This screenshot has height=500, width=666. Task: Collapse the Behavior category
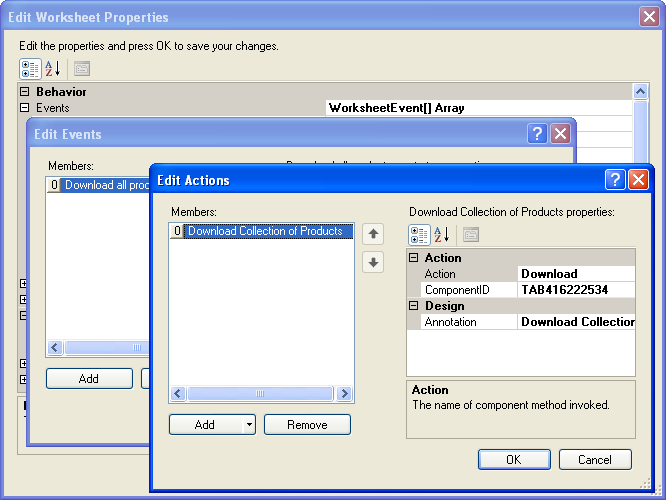pyautogui.click(x=25, y=91)
